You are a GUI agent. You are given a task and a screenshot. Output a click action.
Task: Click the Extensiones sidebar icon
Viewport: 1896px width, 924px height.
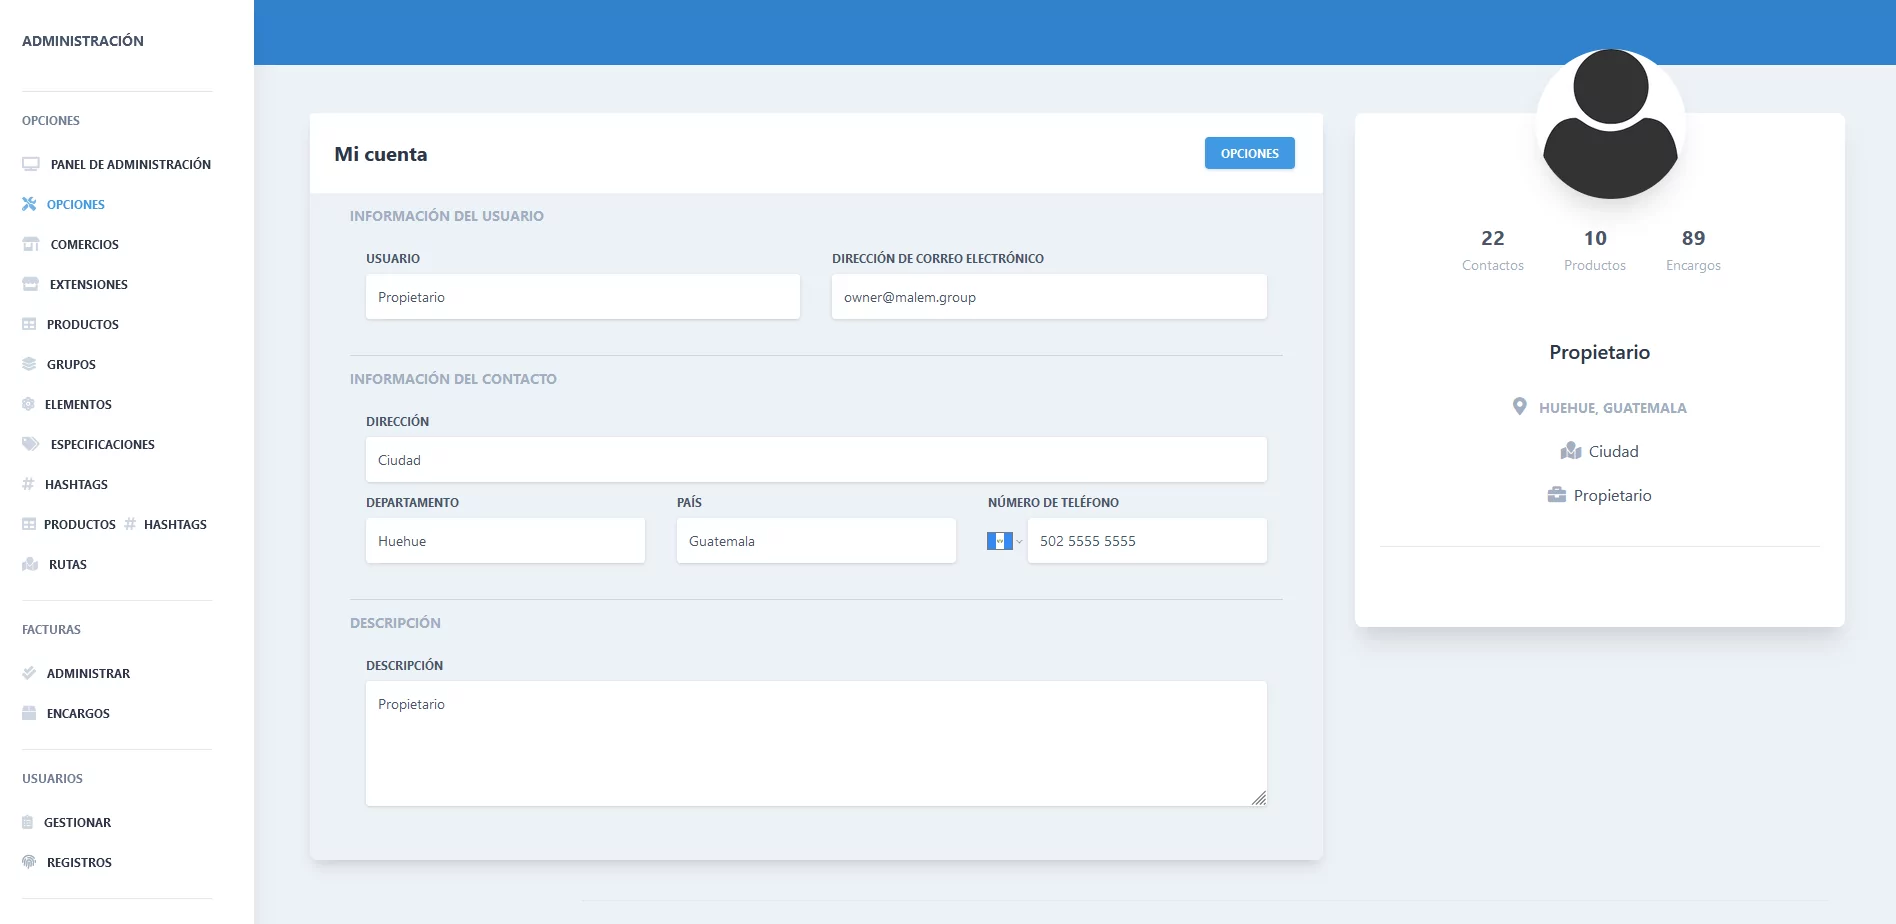click(x=30, y=284)
